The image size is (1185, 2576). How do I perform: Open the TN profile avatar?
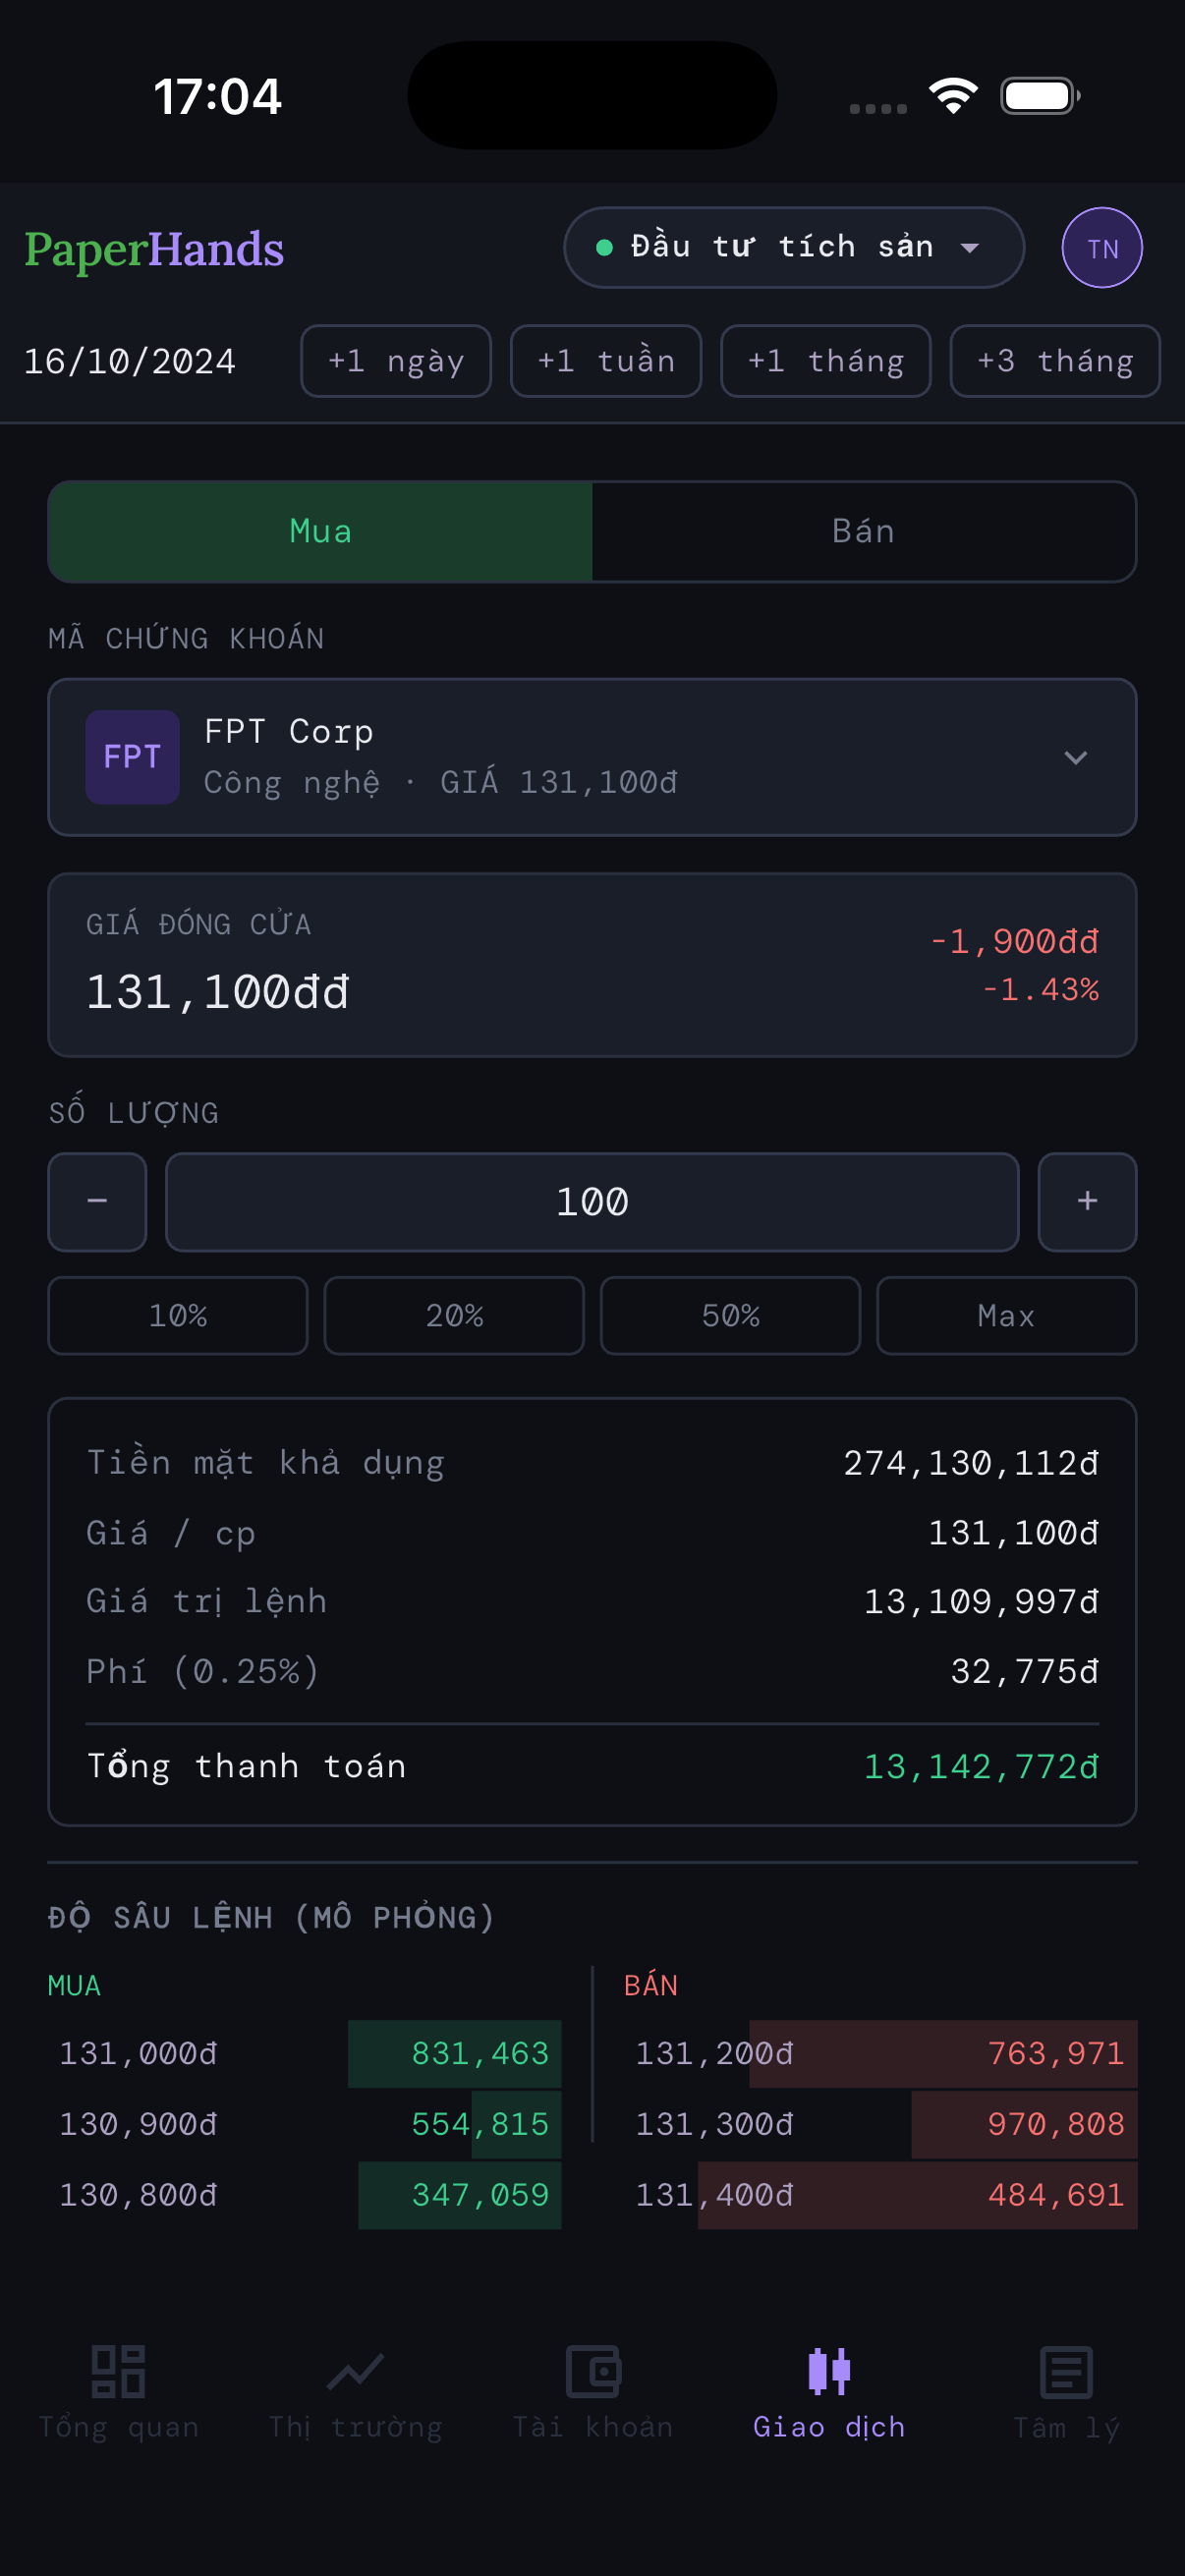1101,248
